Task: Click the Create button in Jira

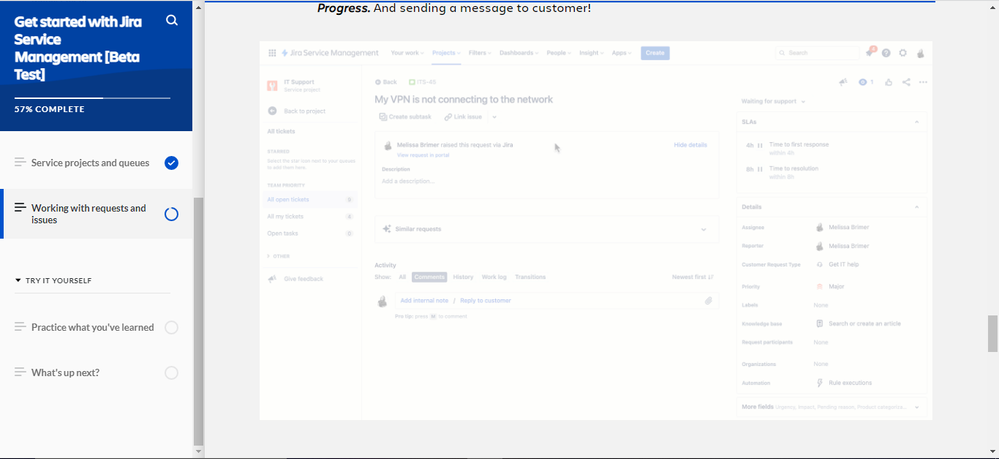Action: (x=655, y=53)
